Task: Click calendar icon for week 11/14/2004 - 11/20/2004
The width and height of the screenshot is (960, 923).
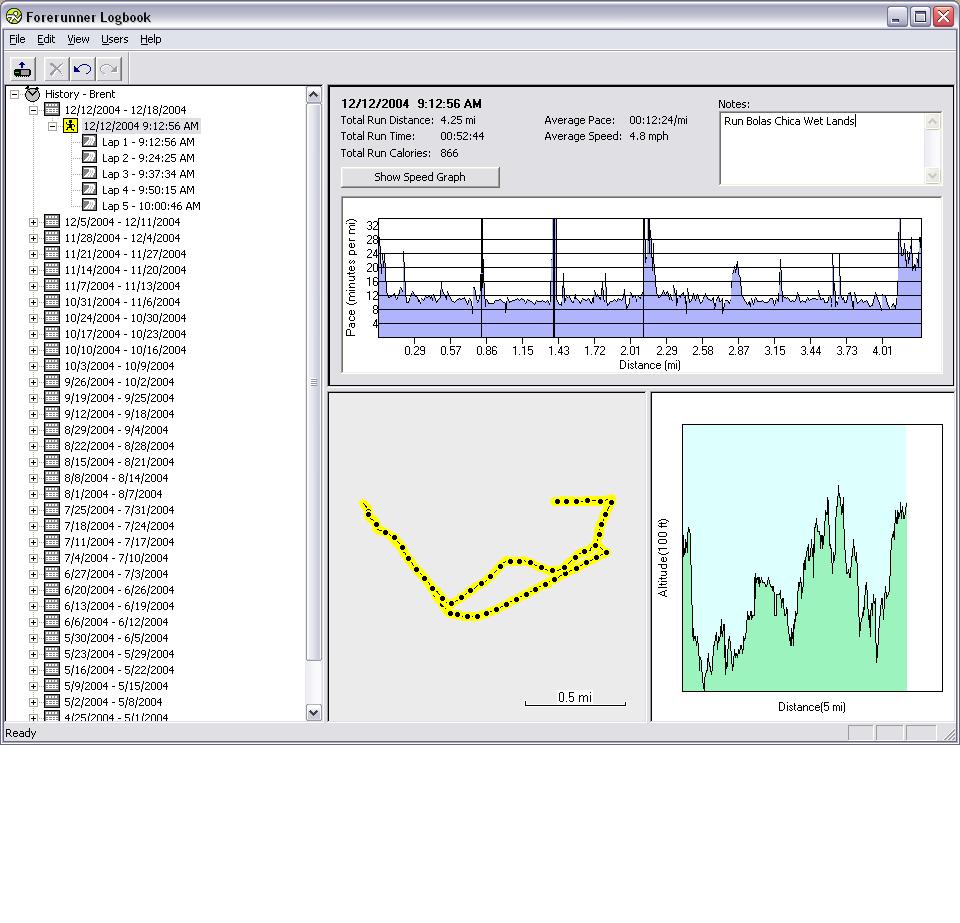Action: tap(52, 269)
